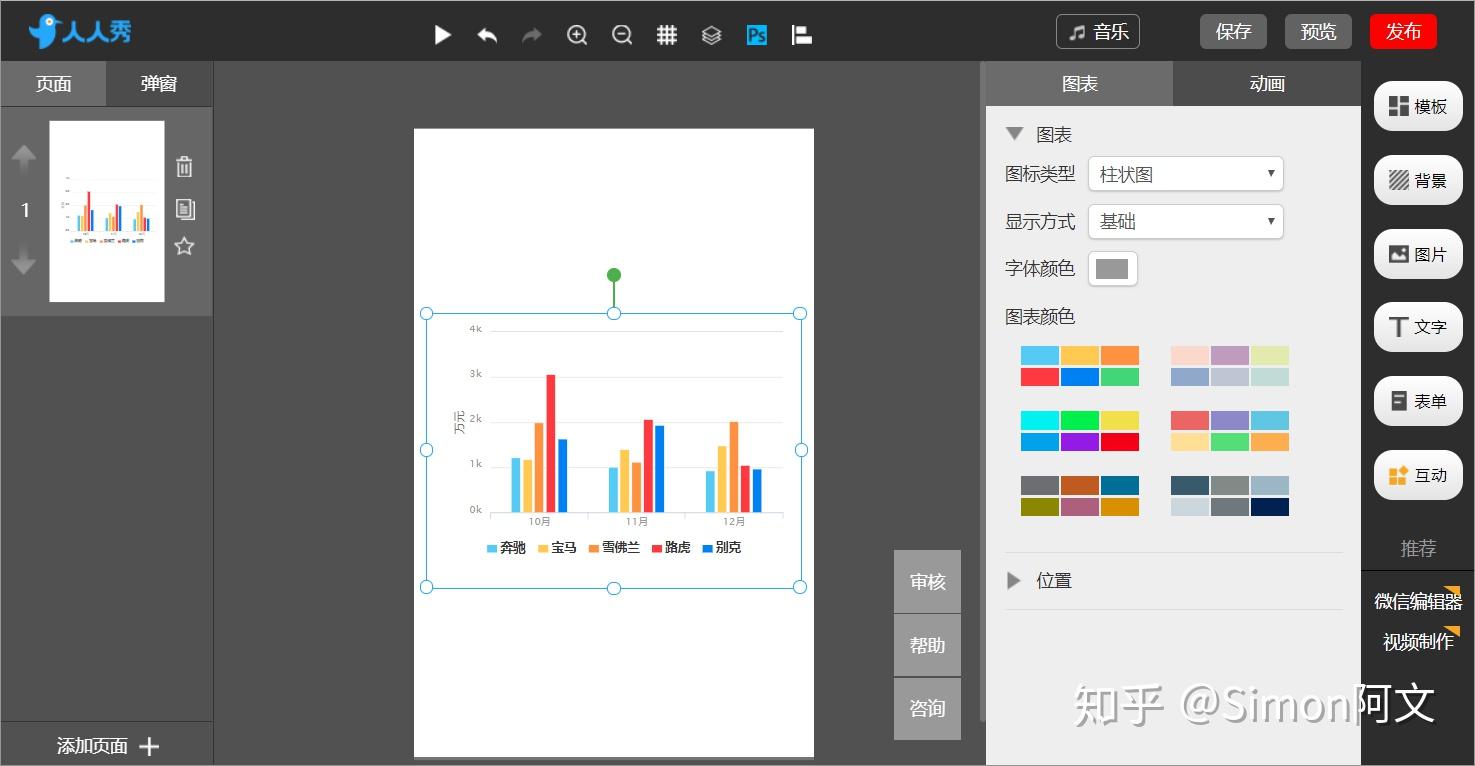Image resolution: width=1475 pixels, height=766 pixels.
Task: Open the 视频制作 link
Action: [1417, 641]
